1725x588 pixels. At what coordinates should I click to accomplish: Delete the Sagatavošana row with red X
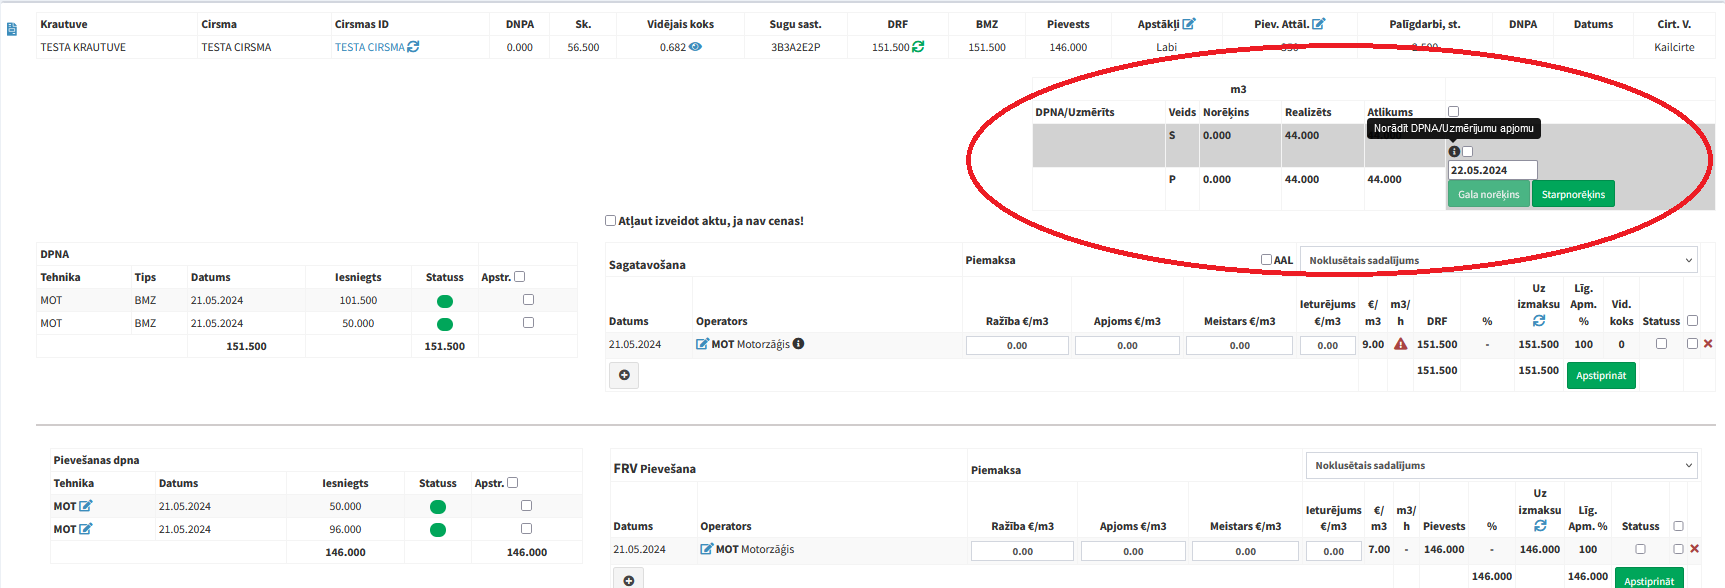pos(1708,344)
